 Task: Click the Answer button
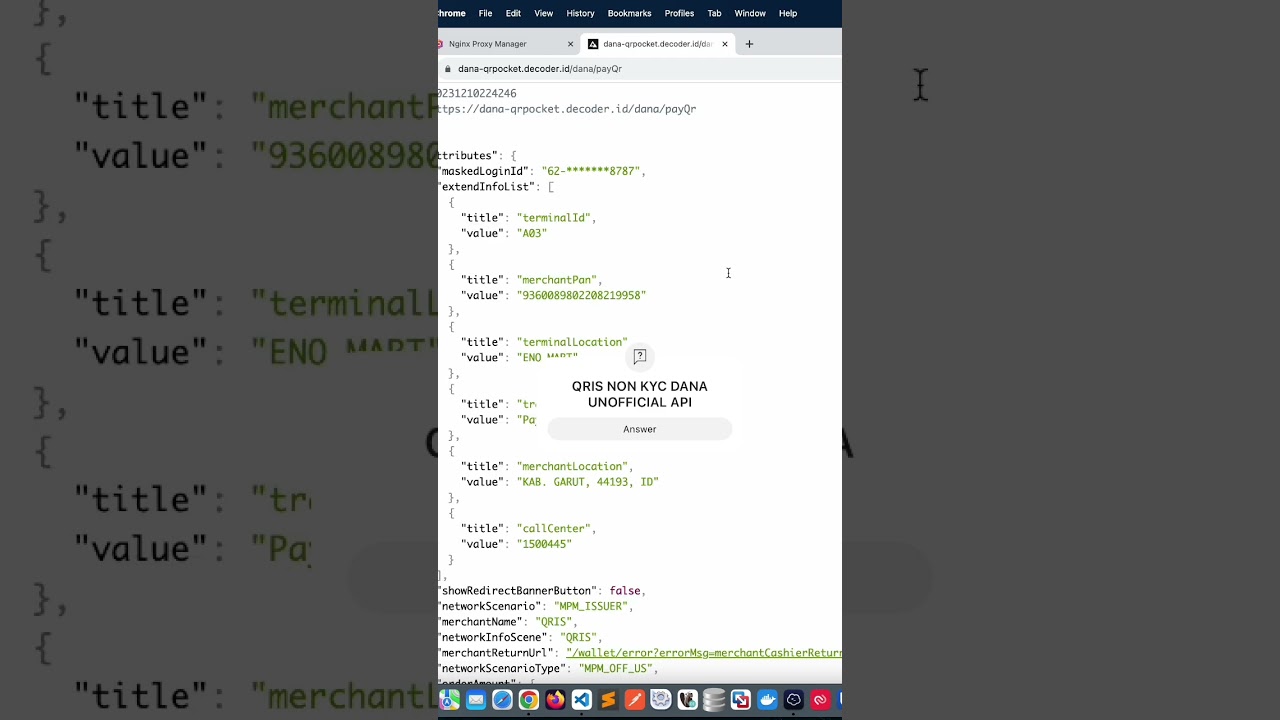[x=640, y=429]
